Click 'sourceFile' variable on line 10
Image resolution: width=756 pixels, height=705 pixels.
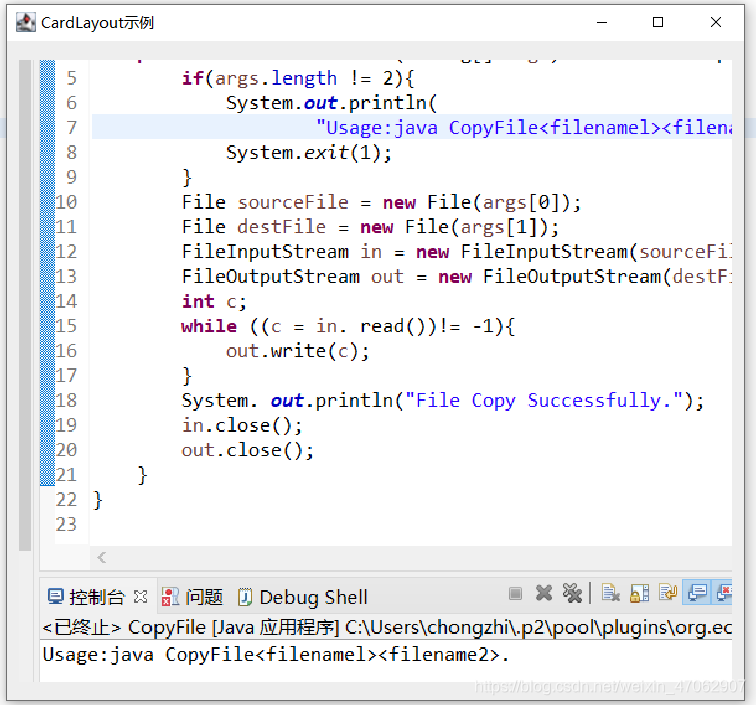[x=293, y=203]
